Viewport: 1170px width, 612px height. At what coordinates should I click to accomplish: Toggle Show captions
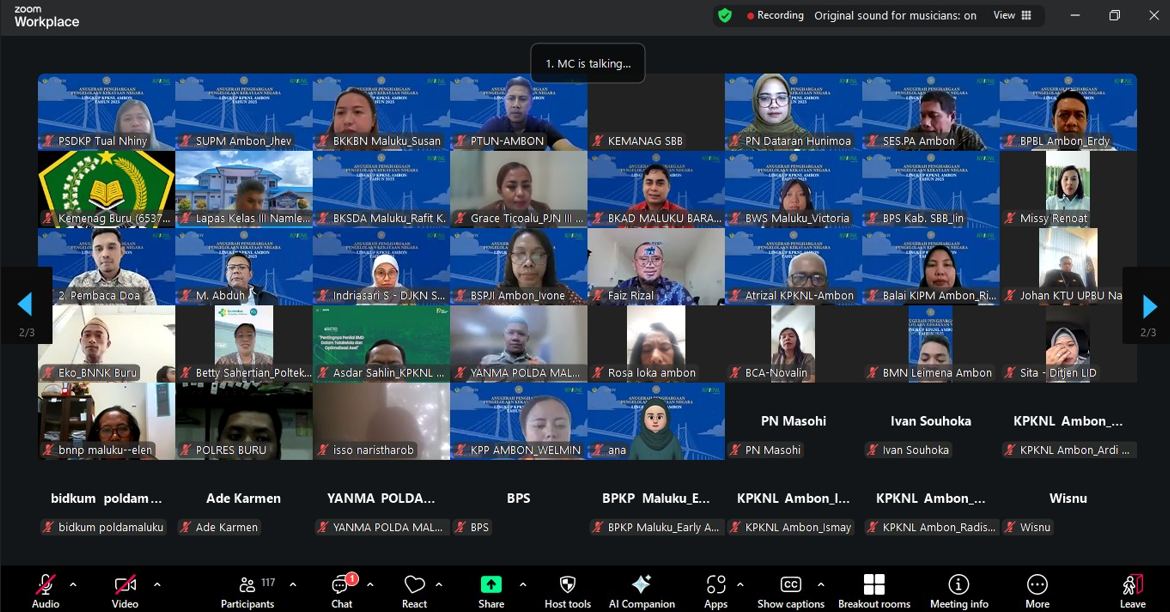[x=790, y=589]
